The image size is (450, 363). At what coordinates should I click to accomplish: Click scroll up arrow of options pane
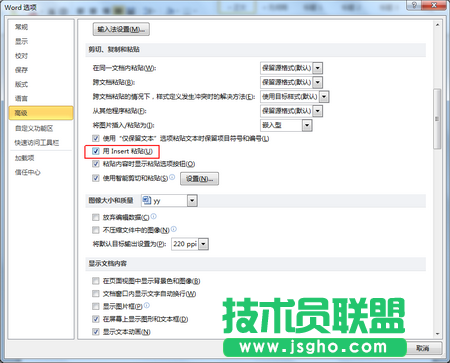tap(437, 25)
